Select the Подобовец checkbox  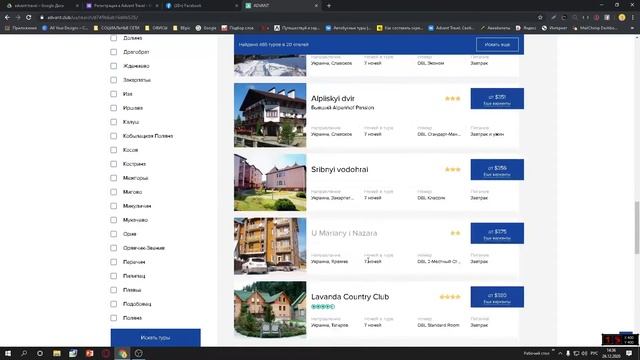(113, 304)
